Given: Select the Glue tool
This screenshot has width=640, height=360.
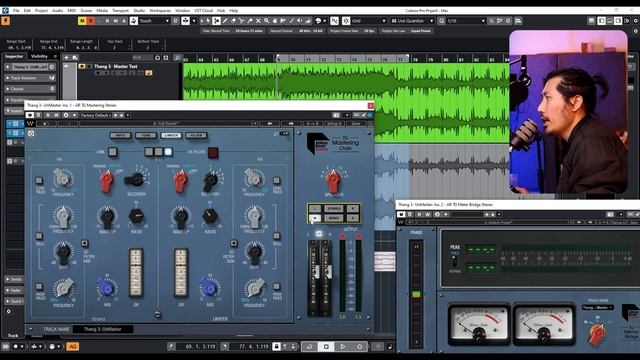Looking at the screenshot, I should pyautogui.click(x=250, y=21).
